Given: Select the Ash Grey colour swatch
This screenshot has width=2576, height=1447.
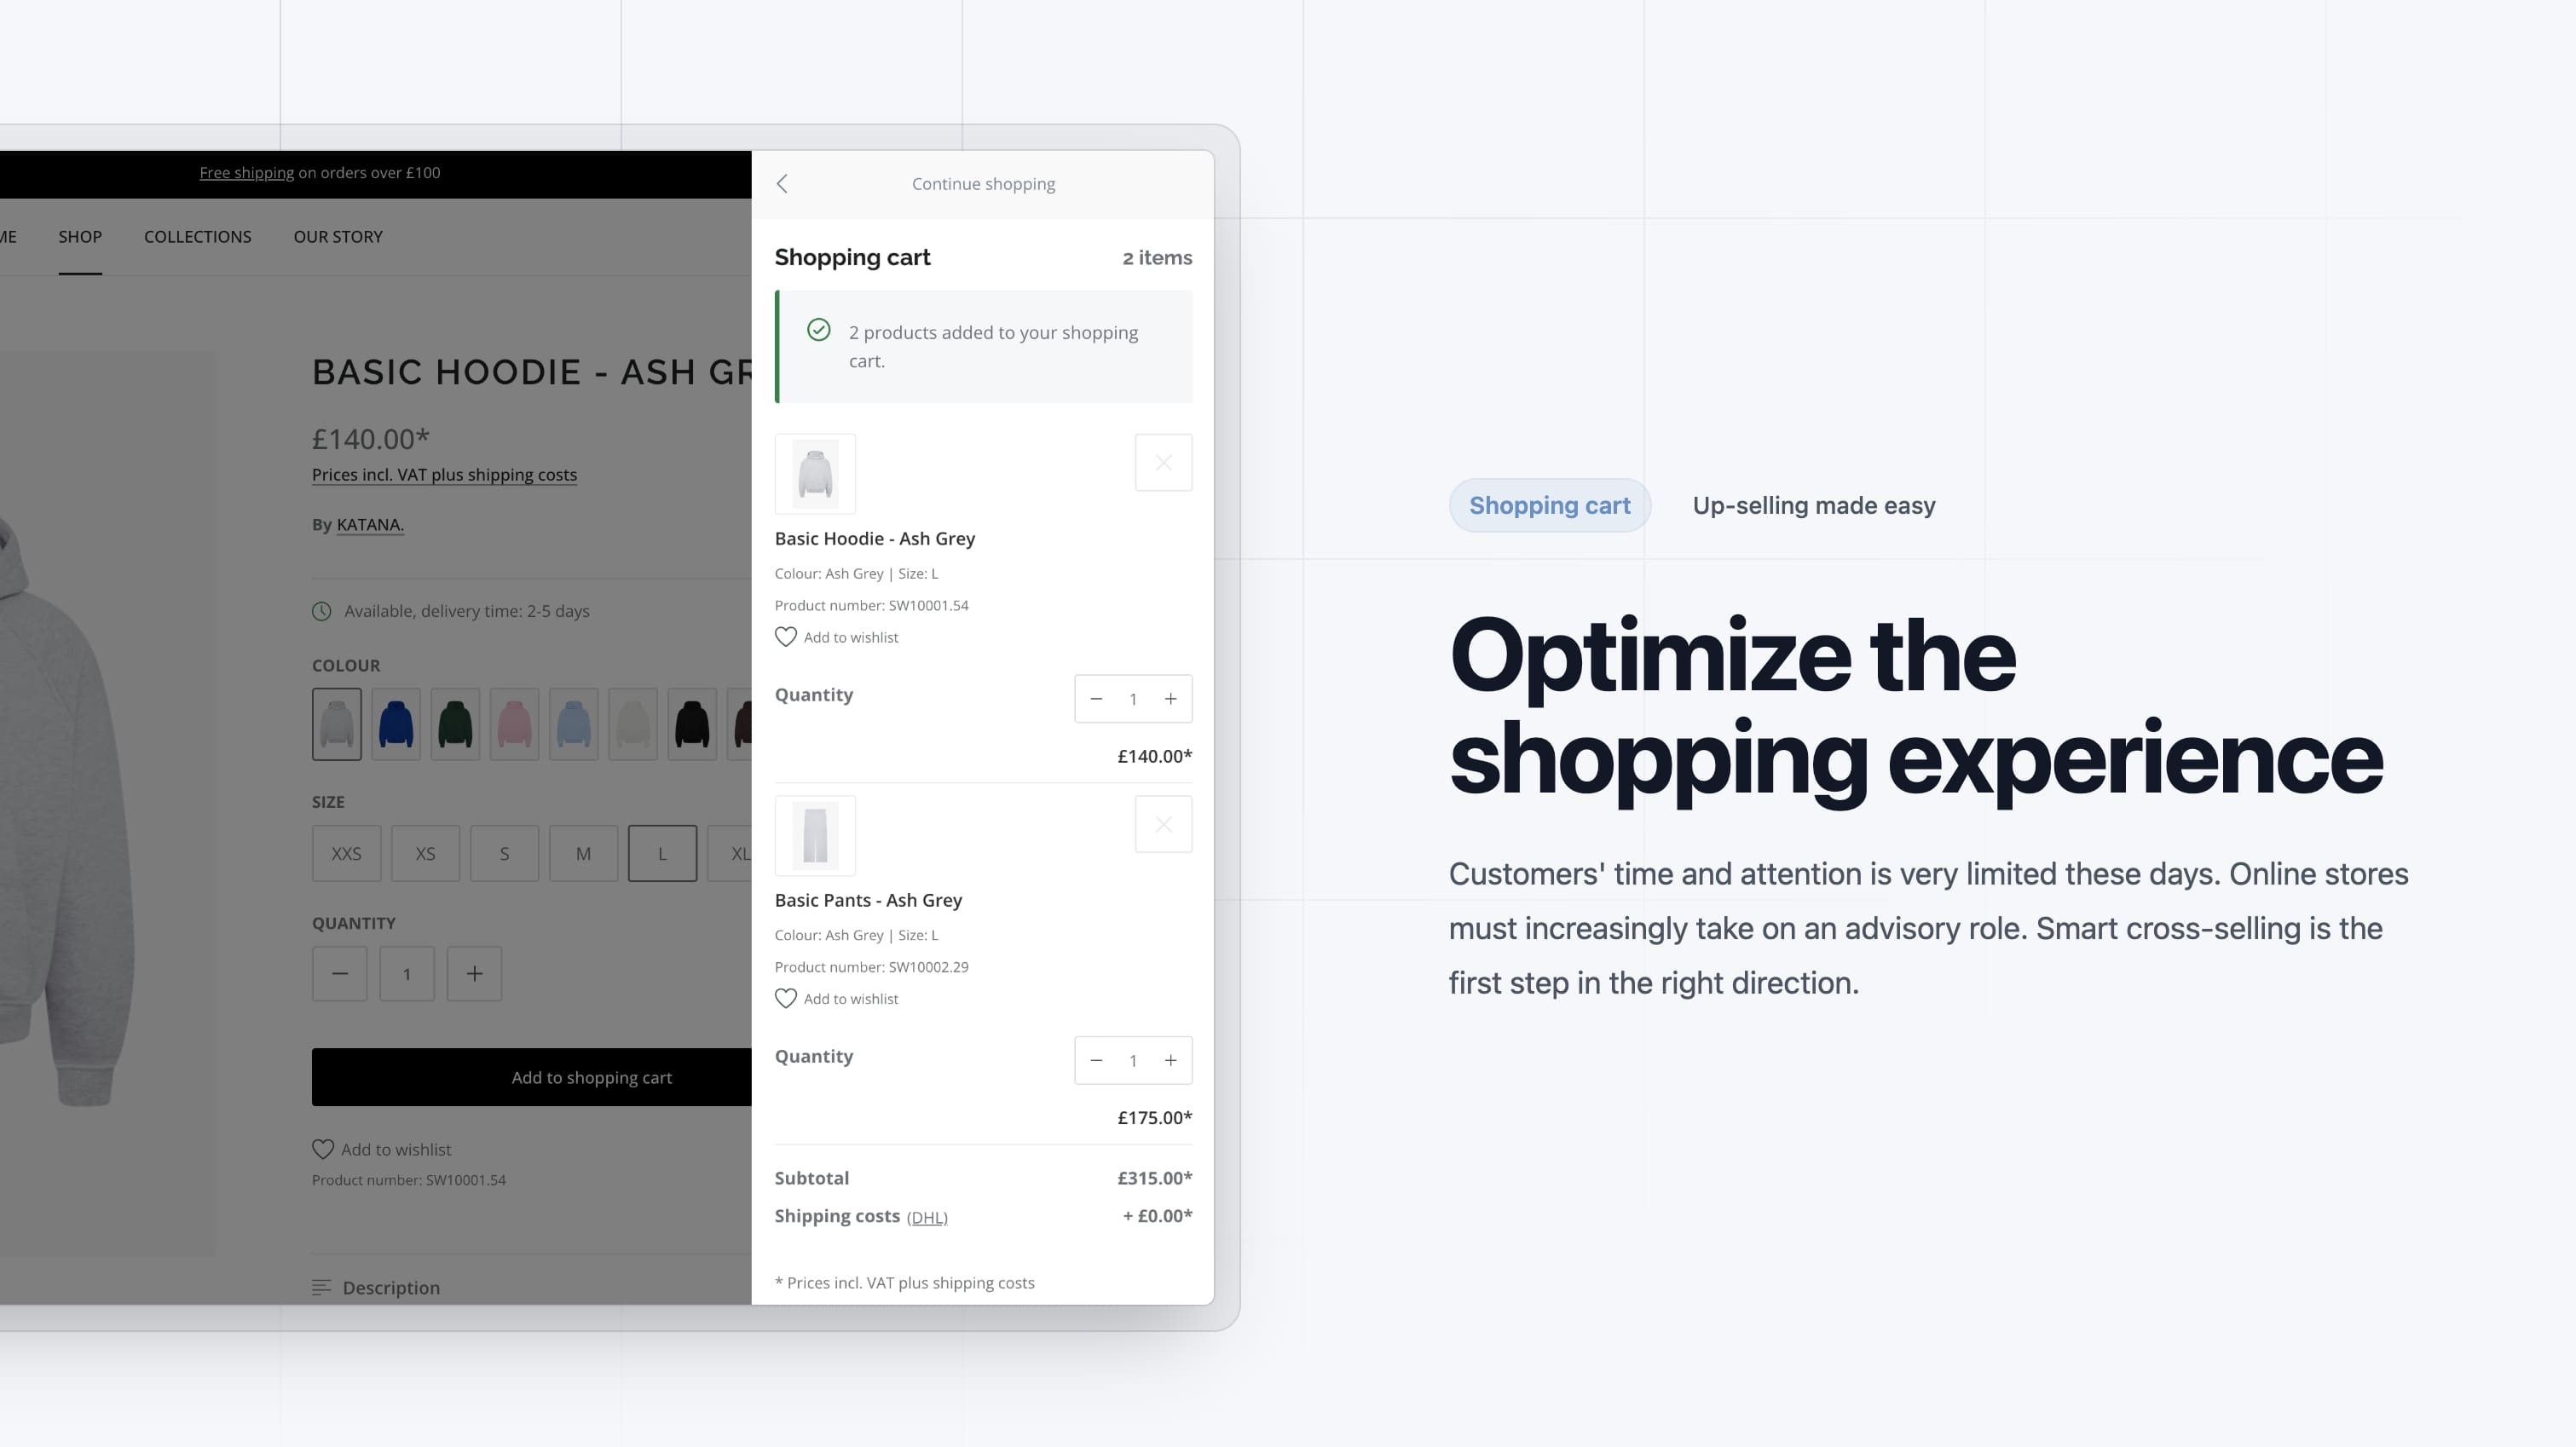Looking at the screenshot, I should tap(336, 723).
